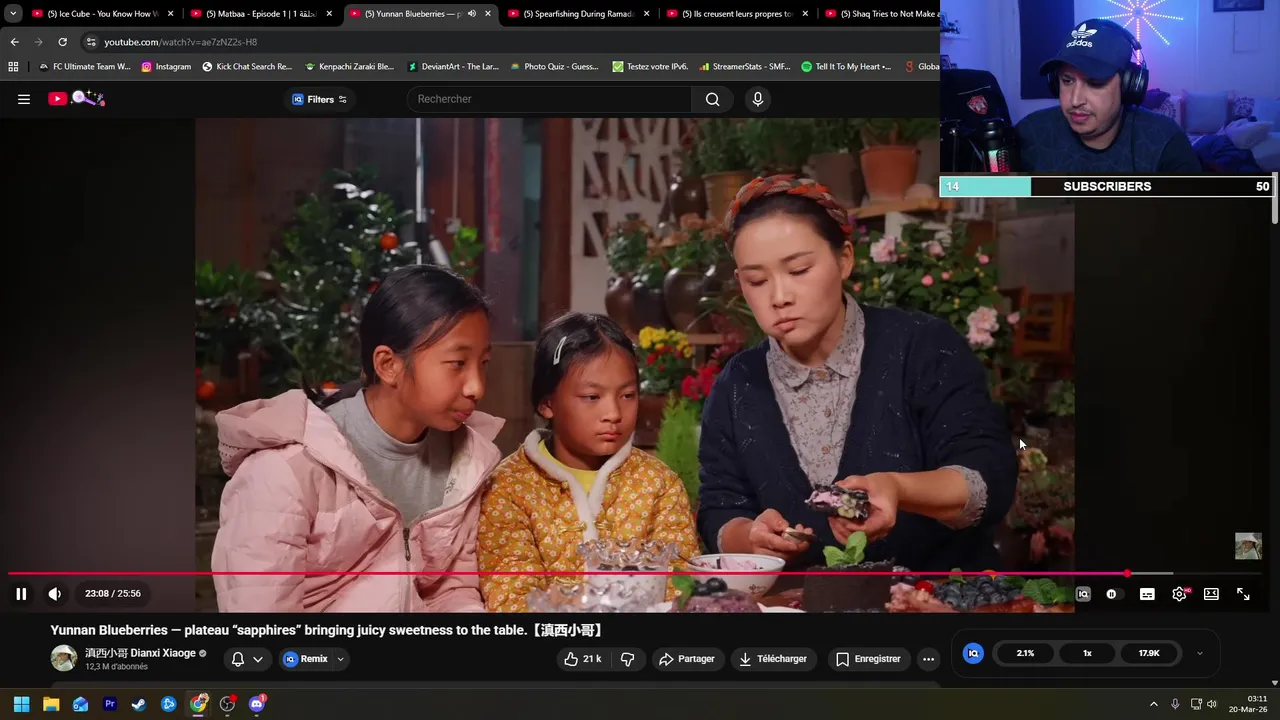Reload the page

pyautogui.click(x=62, y=42)
